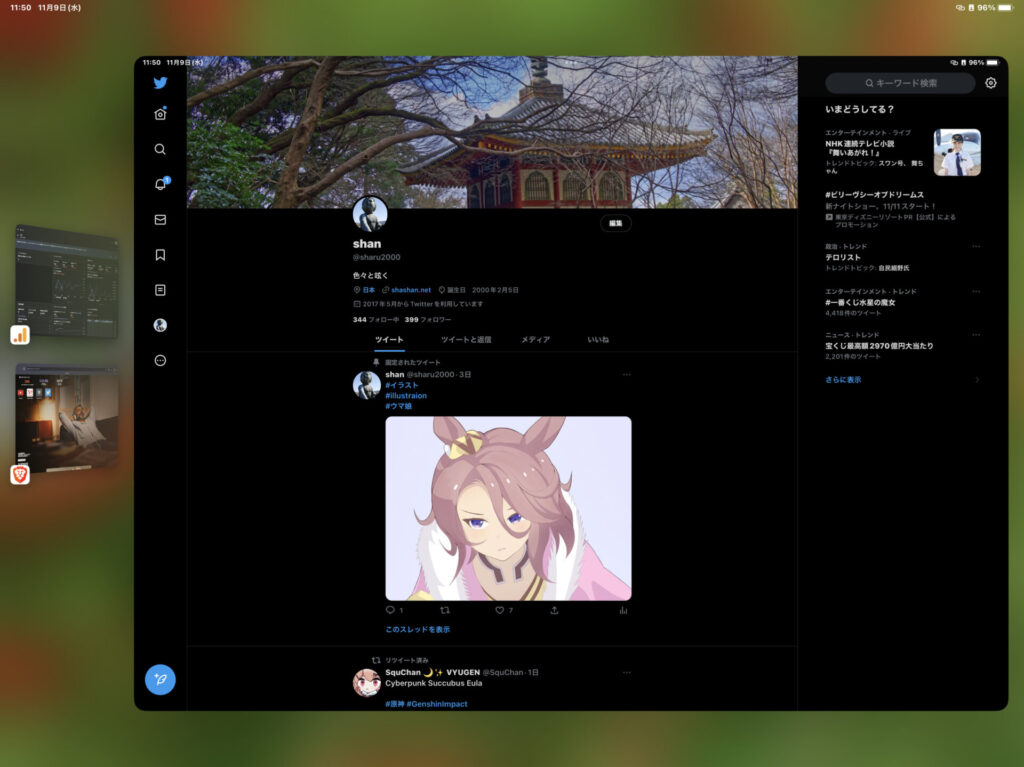Viewport: 1024px width, 767px height.
Task: Open the pinned tweet illustration image
Action: [x=508, y=508]
